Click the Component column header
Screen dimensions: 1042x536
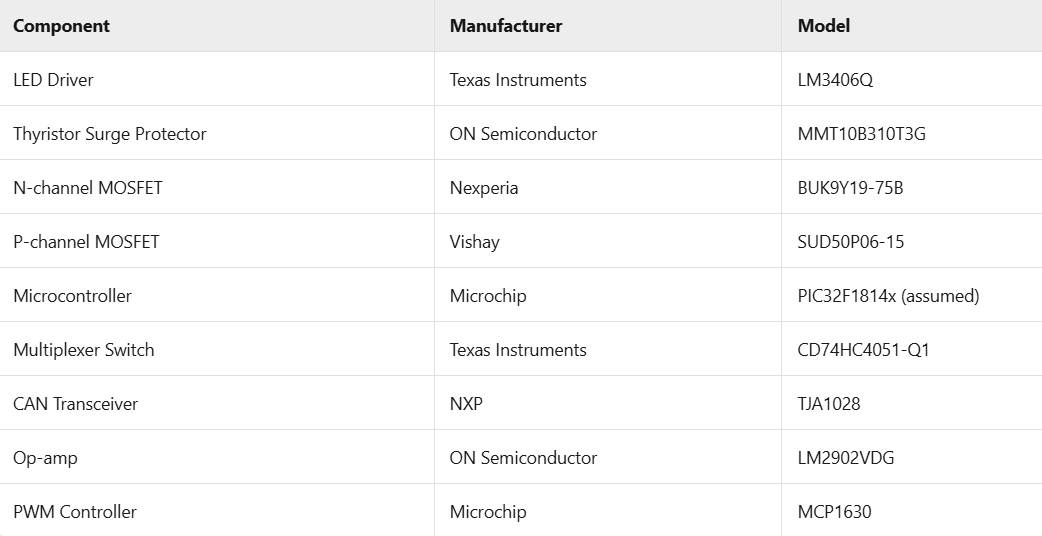coord(61,26)
